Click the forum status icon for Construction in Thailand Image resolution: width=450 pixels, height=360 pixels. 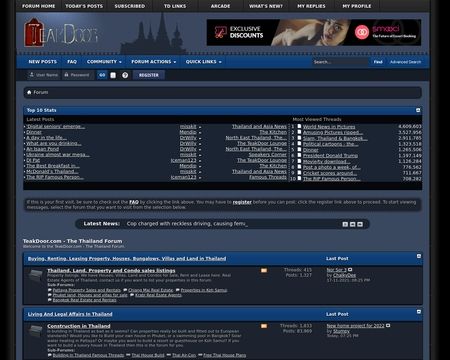[x=35, y=331]
